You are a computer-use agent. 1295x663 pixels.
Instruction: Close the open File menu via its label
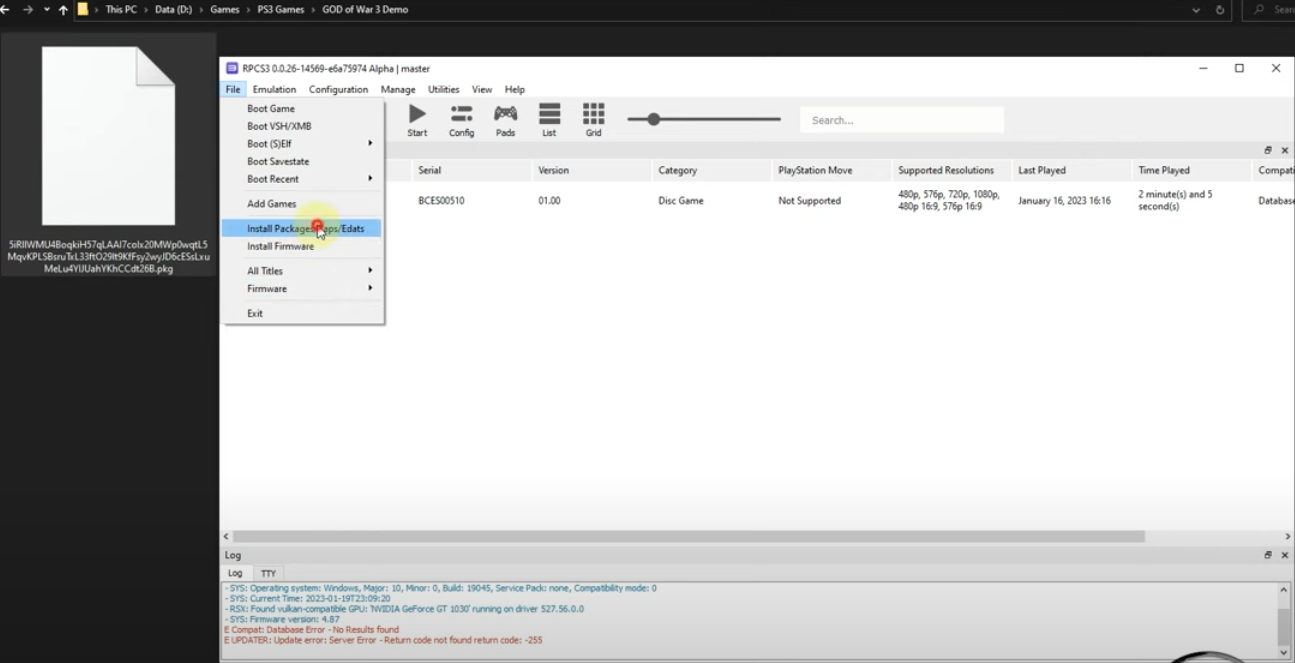click(233, 90)
